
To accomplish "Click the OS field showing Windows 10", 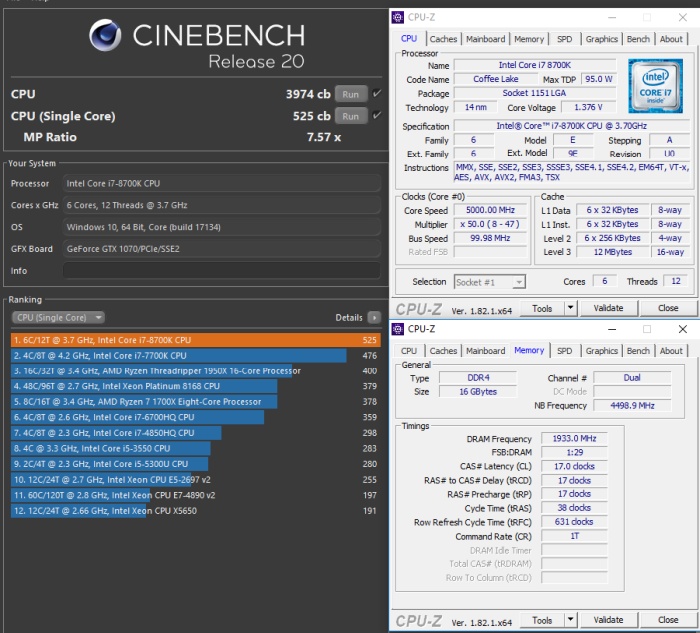I will point(221,227).
